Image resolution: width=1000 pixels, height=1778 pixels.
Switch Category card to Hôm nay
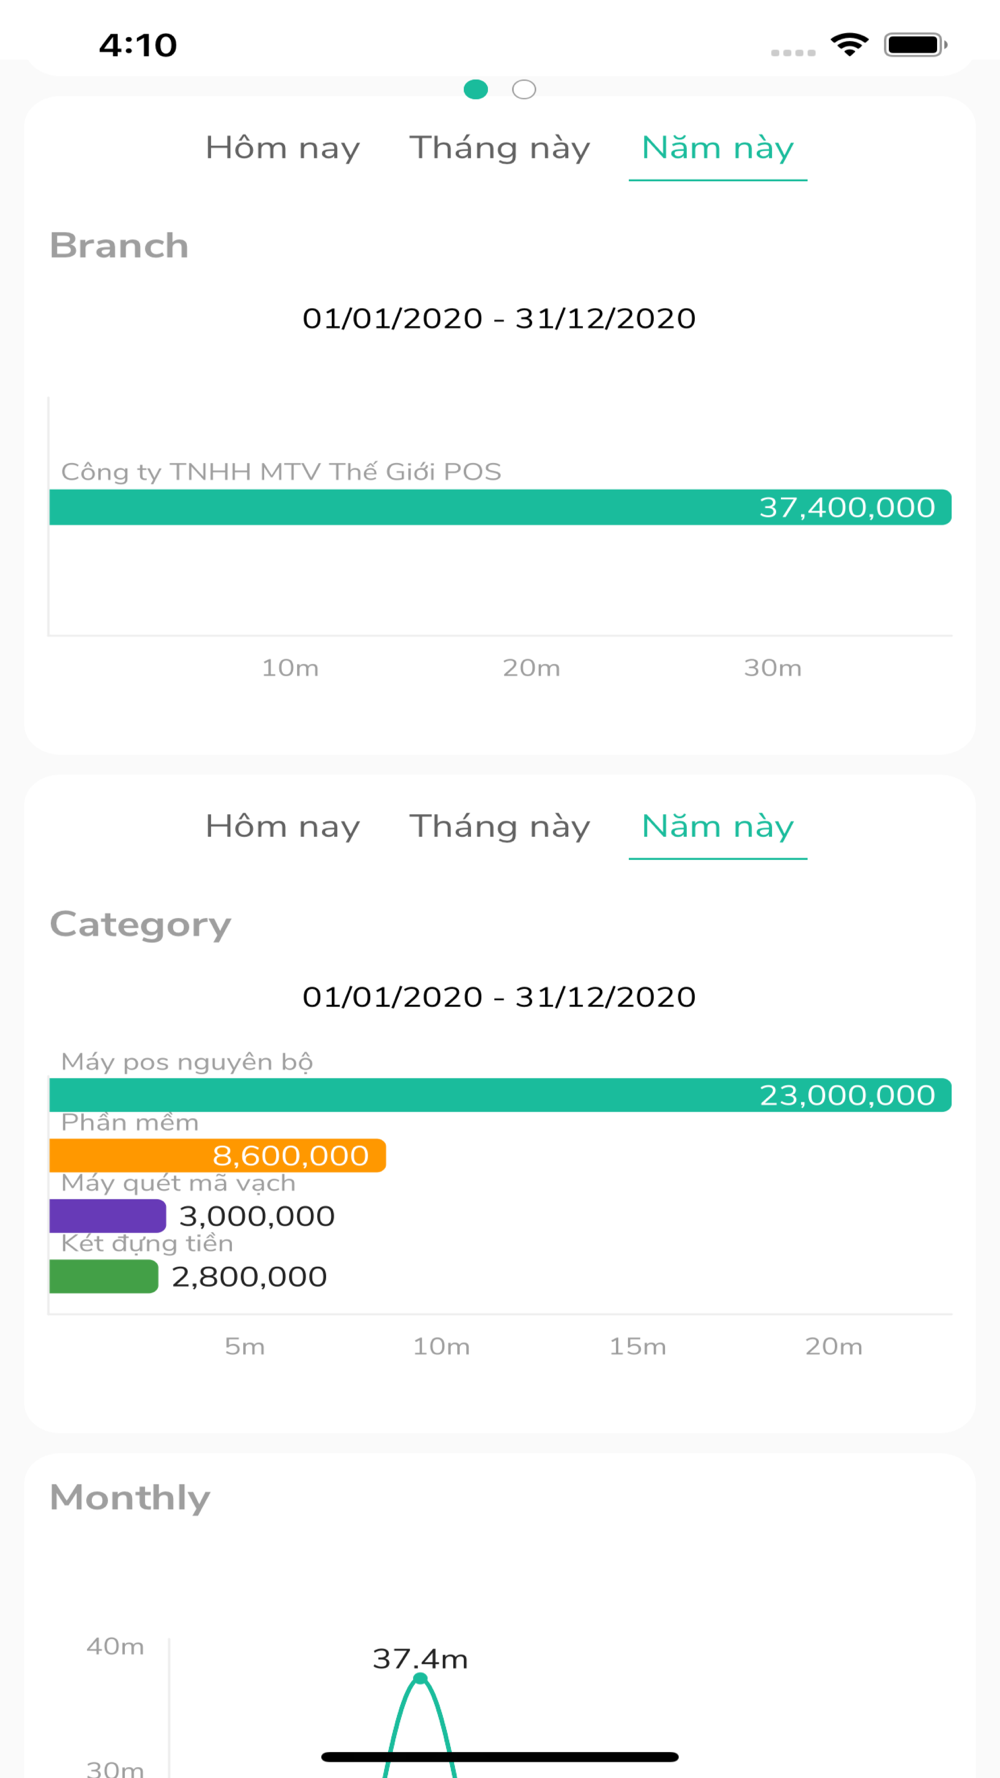coord(283,827)
